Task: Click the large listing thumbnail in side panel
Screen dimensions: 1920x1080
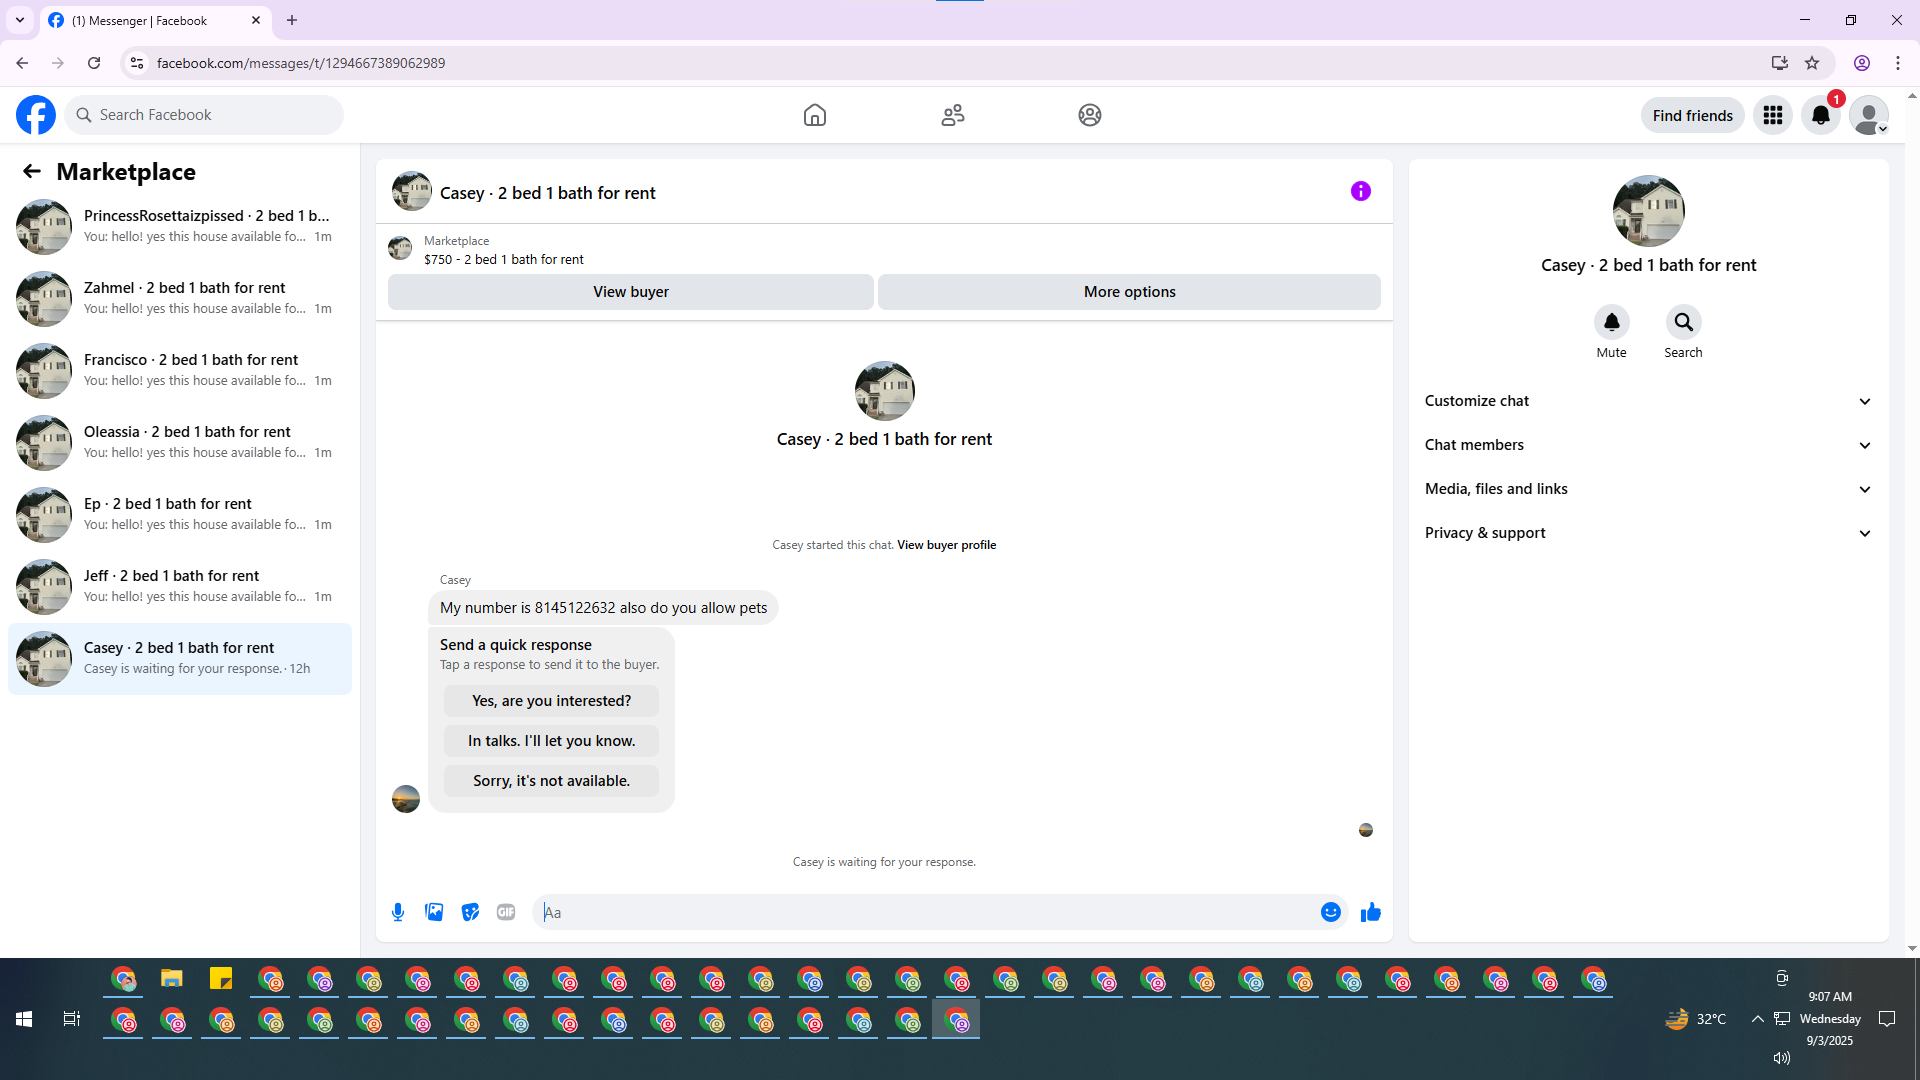Action: [x=1649, y=211]
